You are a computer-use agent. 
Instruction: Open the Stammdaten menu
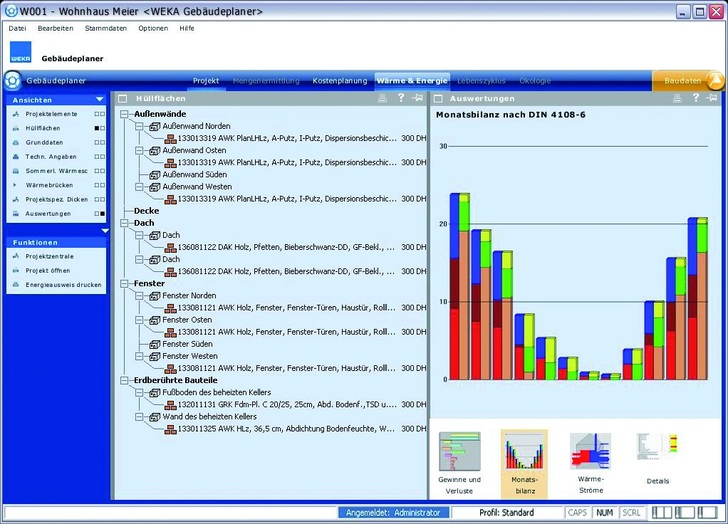coord(105,28)
